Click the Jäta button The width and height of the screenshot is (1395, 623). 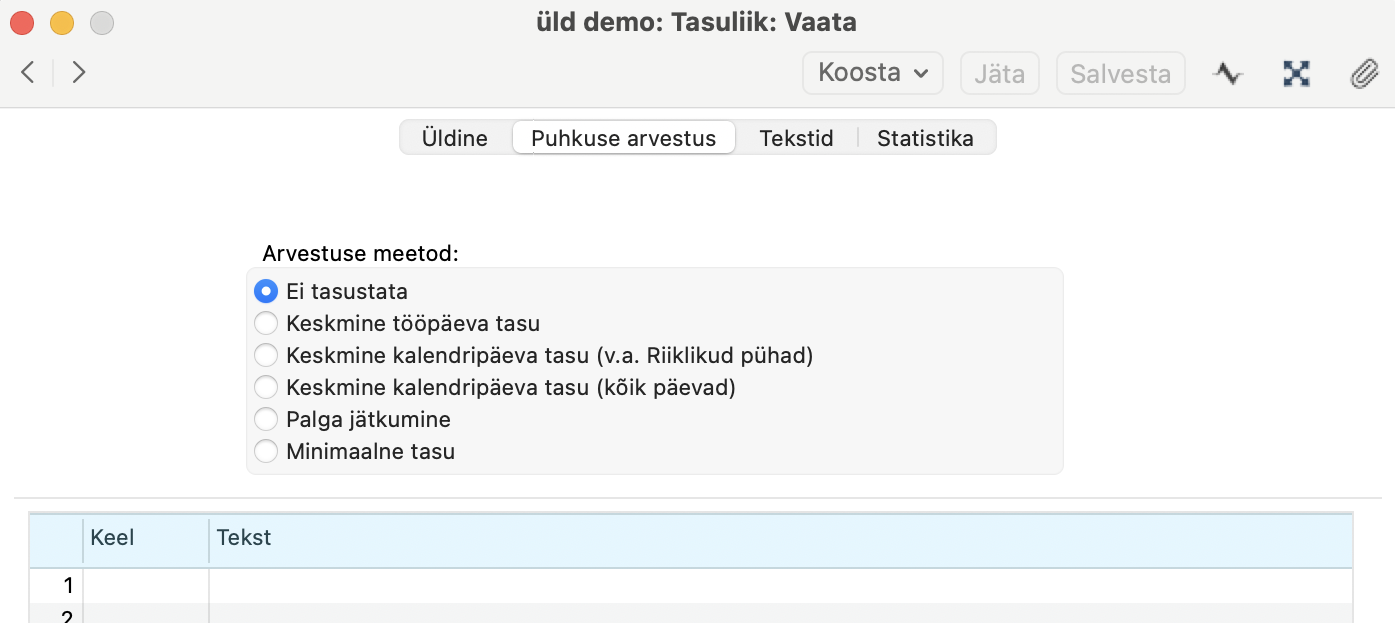click(1000, 73)
